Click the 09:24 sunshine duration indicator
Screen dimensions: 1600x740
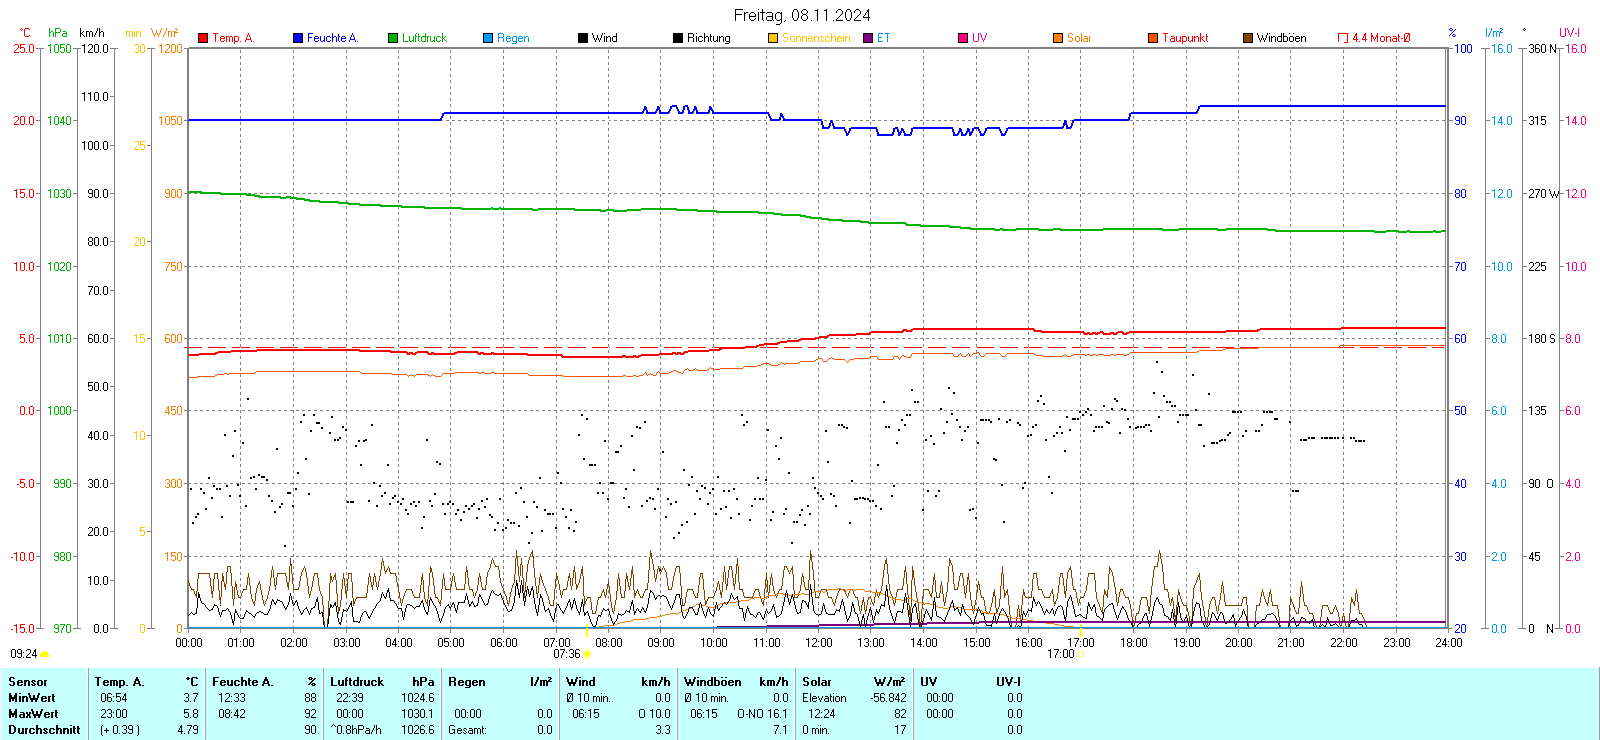tap(24, 654)
